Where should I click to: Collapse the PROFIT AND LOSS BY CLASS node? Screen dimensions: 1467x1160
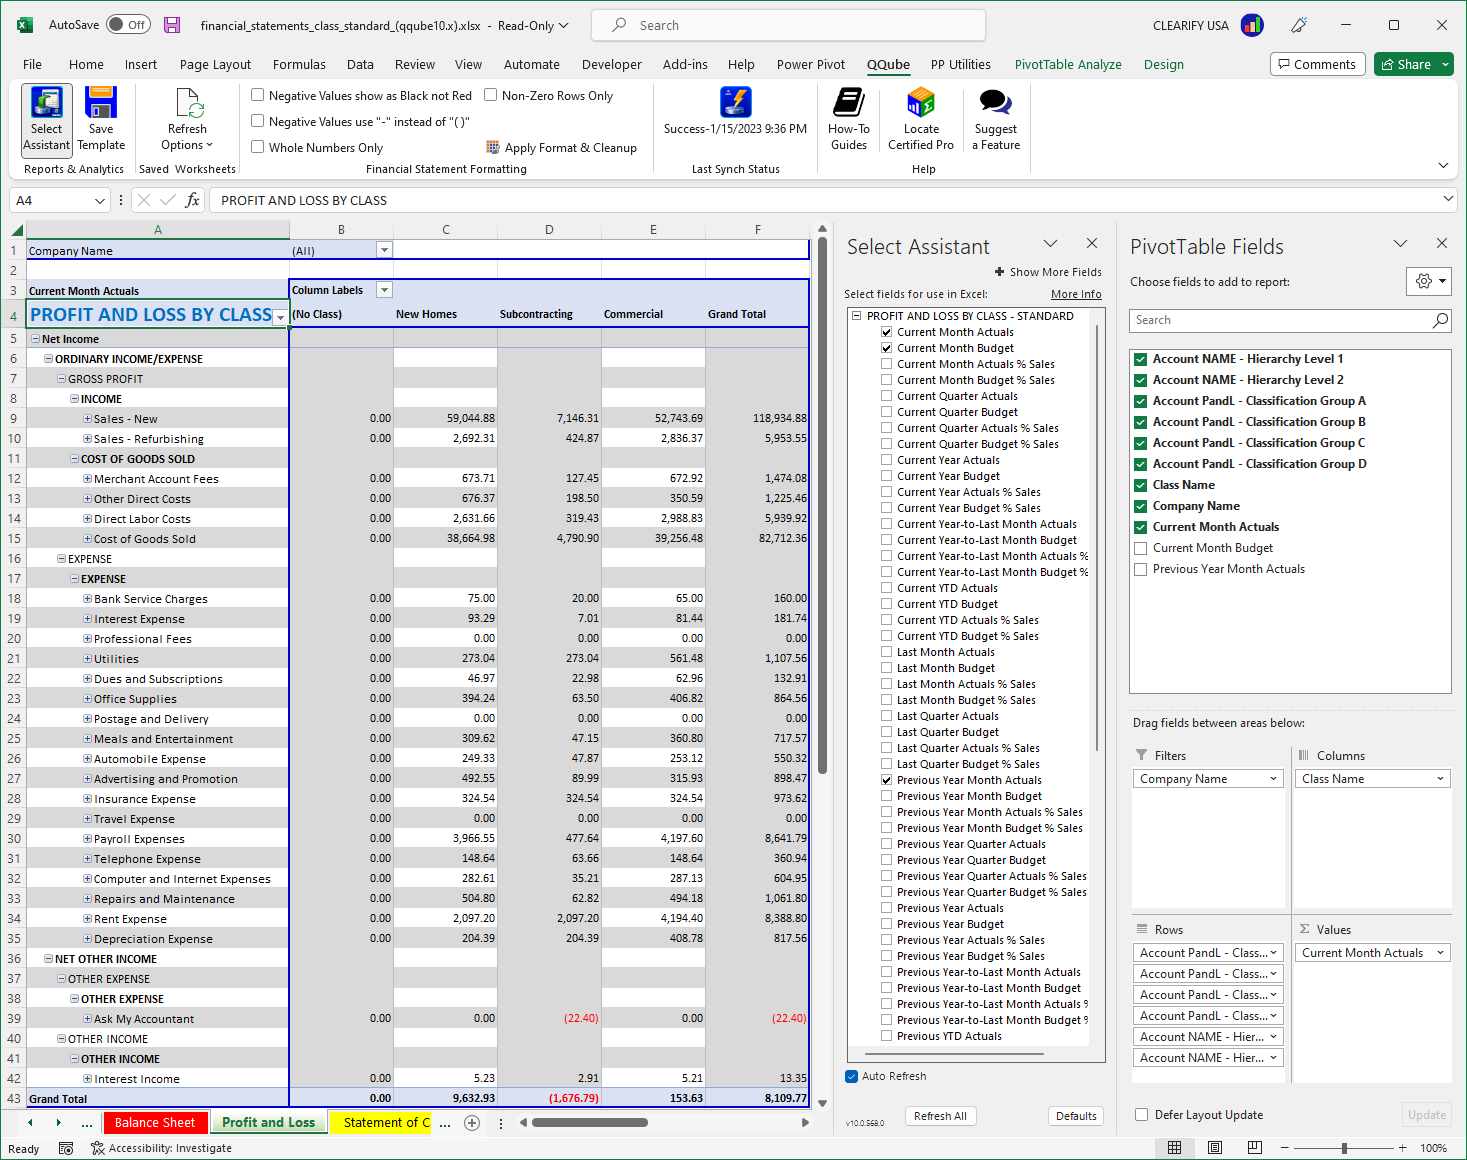pyautogui.click(x=857, y=315)
